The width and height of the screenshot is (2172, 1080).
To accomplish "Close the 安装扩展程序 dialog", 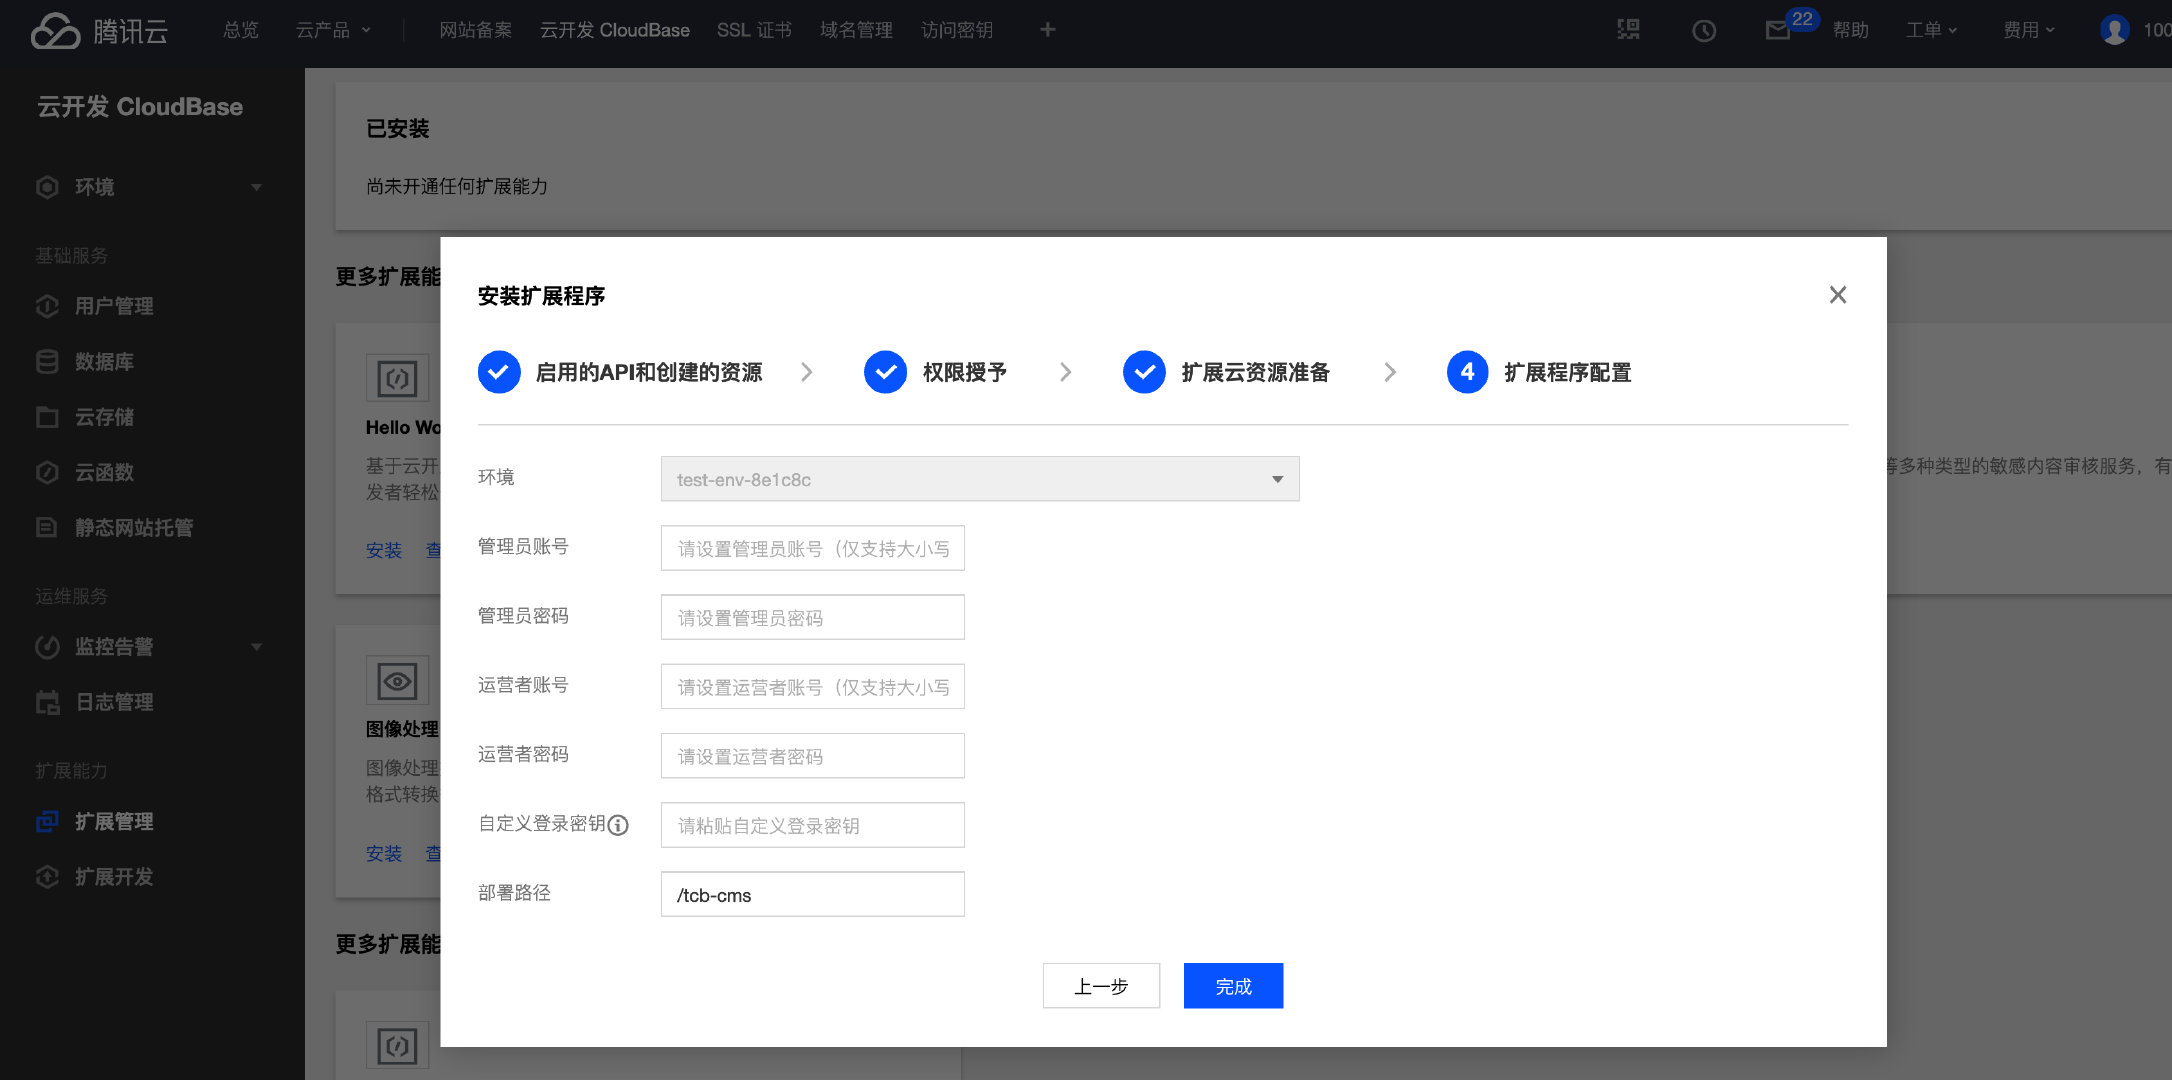I will (x=1837, y=295).
